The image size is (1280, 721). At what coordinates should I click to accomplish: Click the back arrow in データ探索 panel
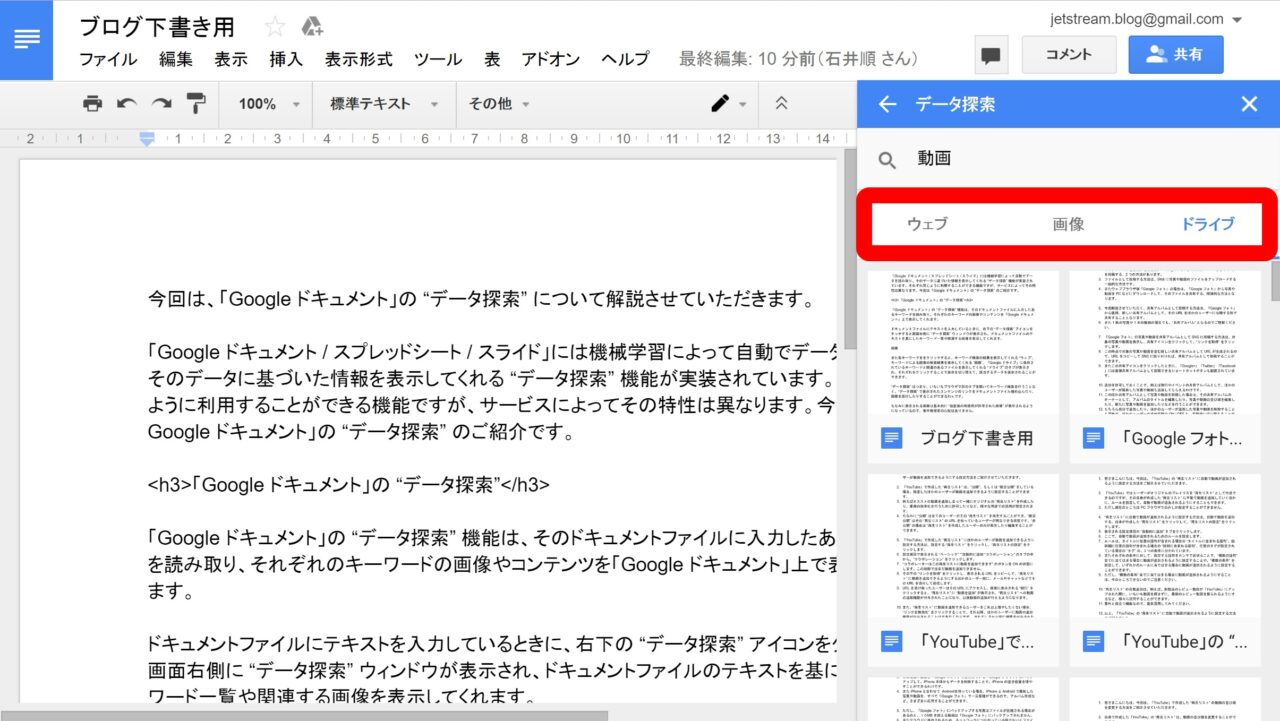[x=887, y=104]
